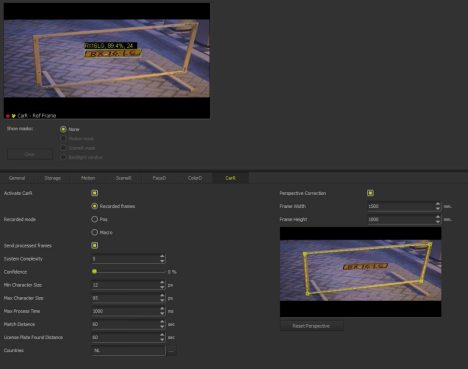Decrease the System Complexity spinner value
The width and height of the screenshot is (468, 369).
tap(162, 261)
